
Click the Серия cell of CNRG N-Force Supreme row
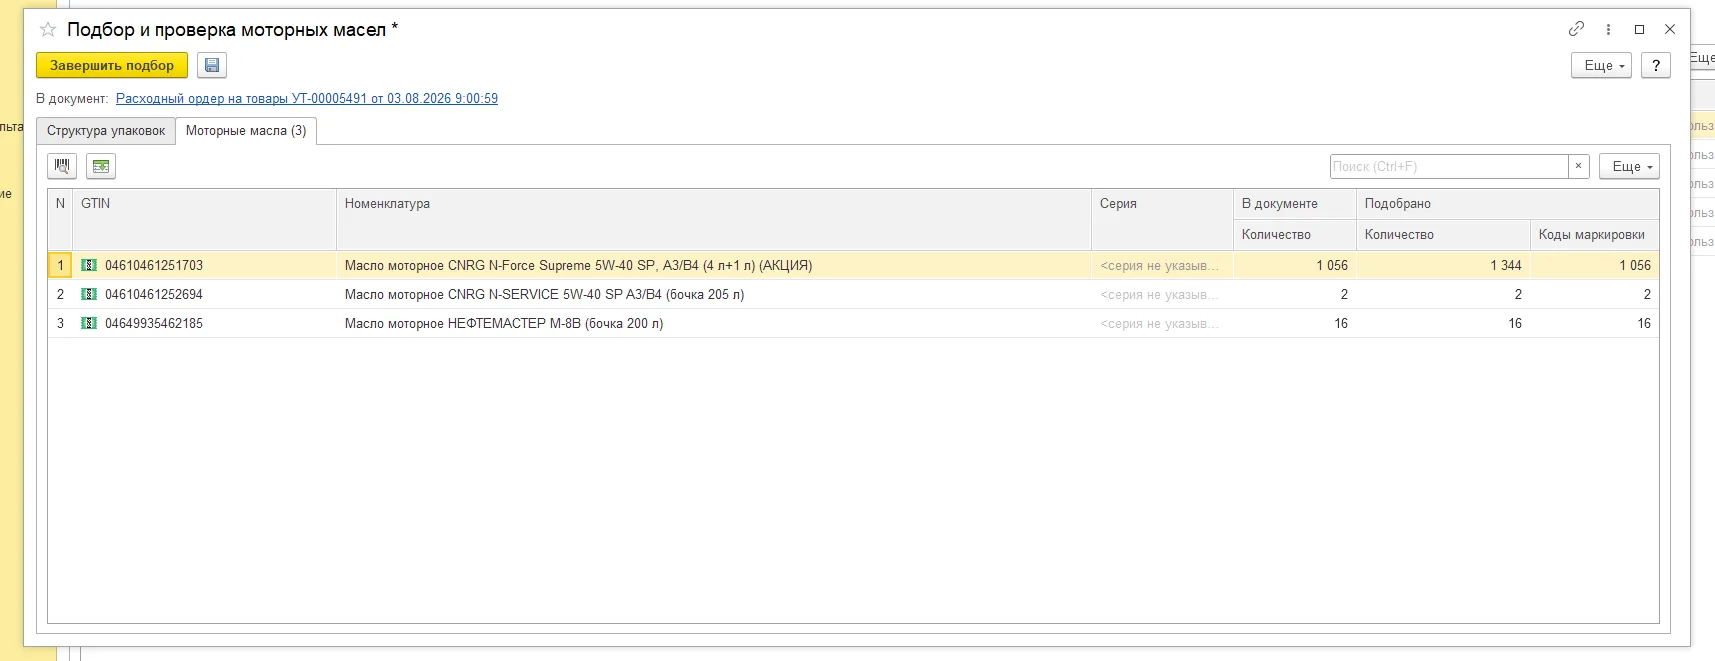1162,265
